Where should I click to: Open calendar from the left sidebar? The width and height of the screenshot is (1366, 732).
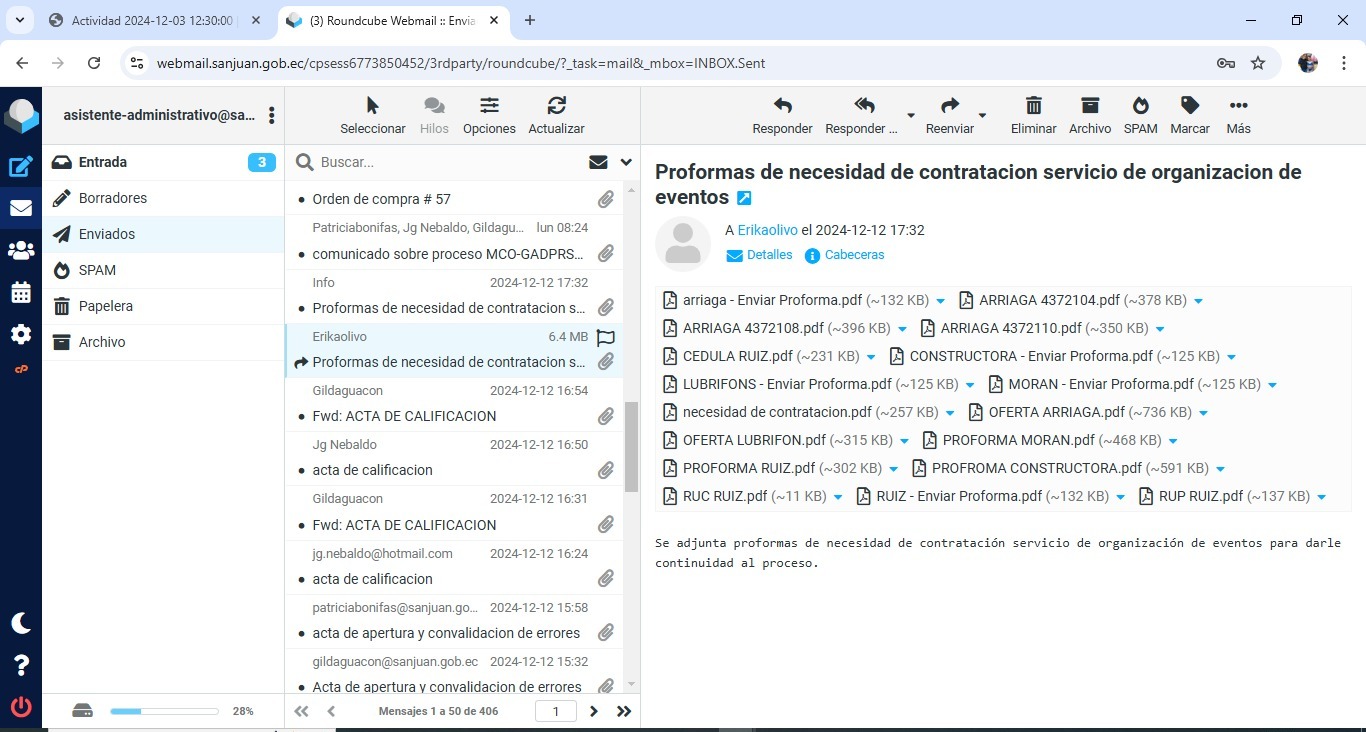tap(21, 293)
